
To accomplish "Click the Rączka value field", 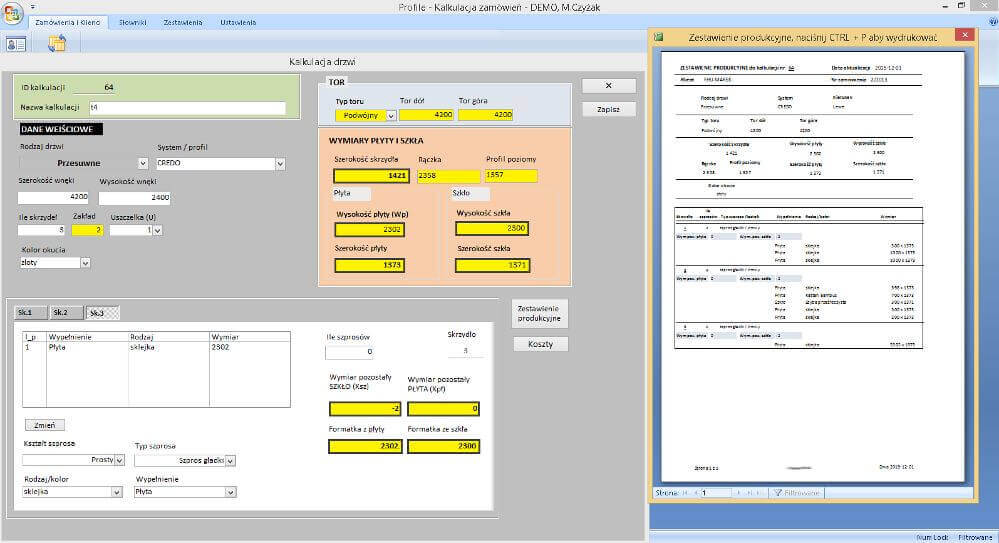I will pyautogui.click(x=449, y=175).
